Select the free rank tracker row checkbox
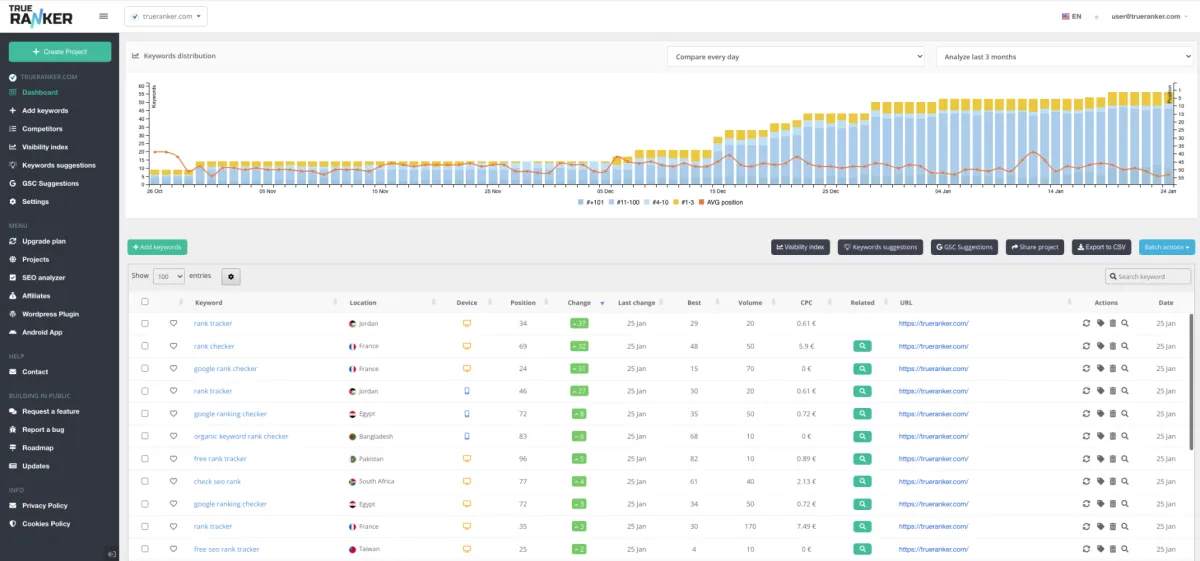The height and width of the screenshot is (561, 1200). coord(145,459)
